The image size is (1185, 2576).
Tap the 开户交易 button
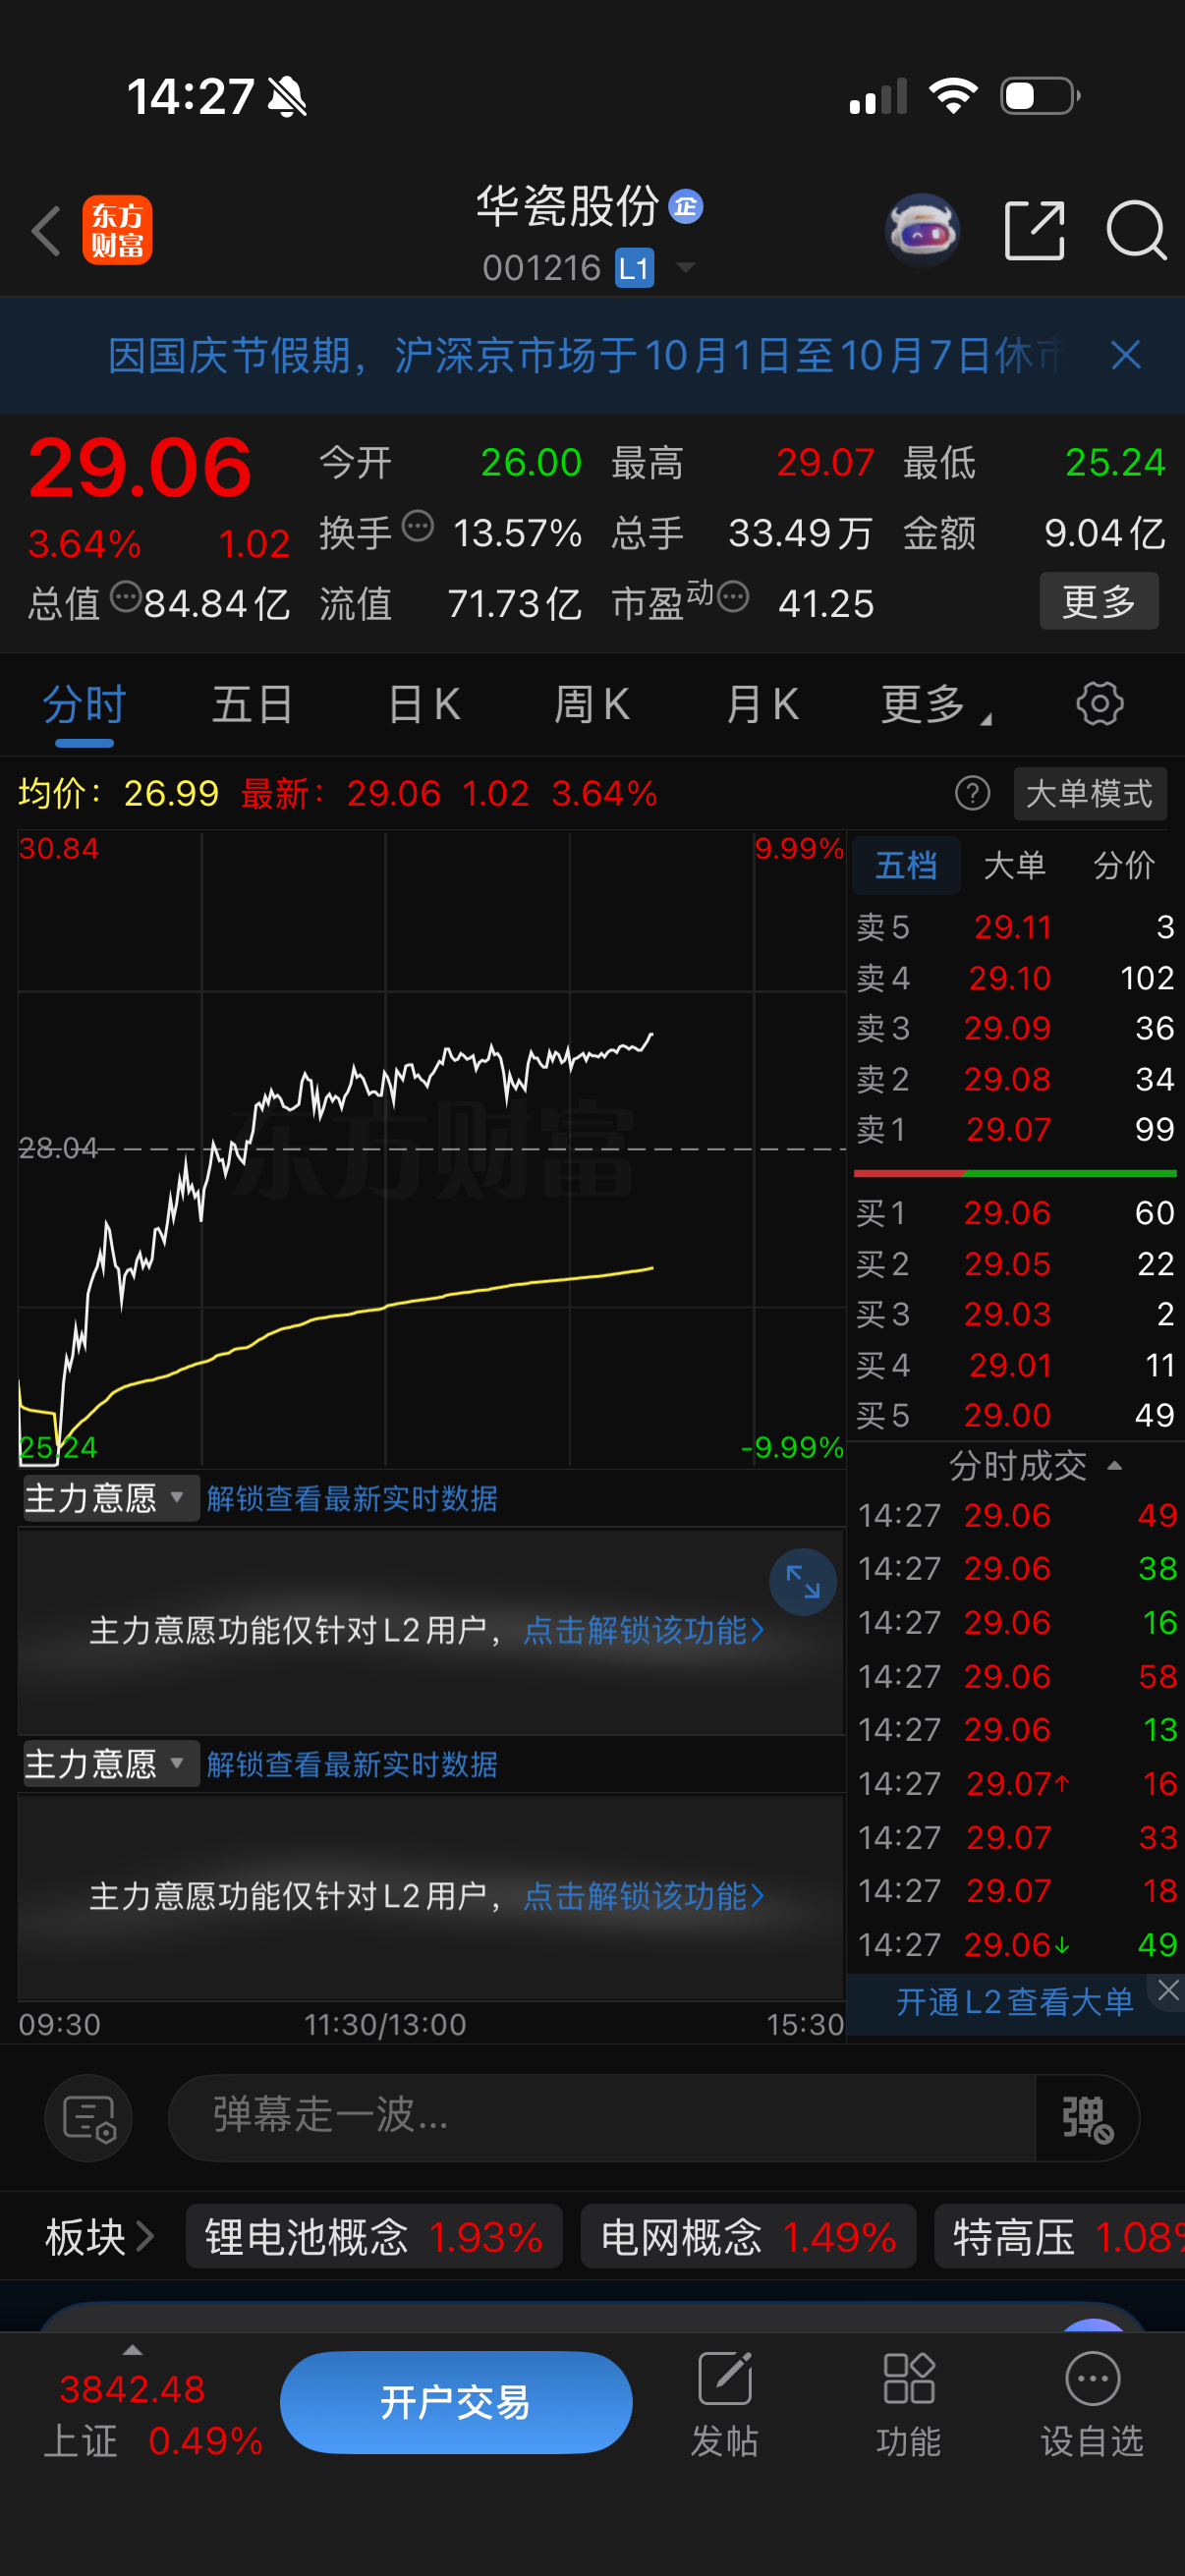[456, 2403]
